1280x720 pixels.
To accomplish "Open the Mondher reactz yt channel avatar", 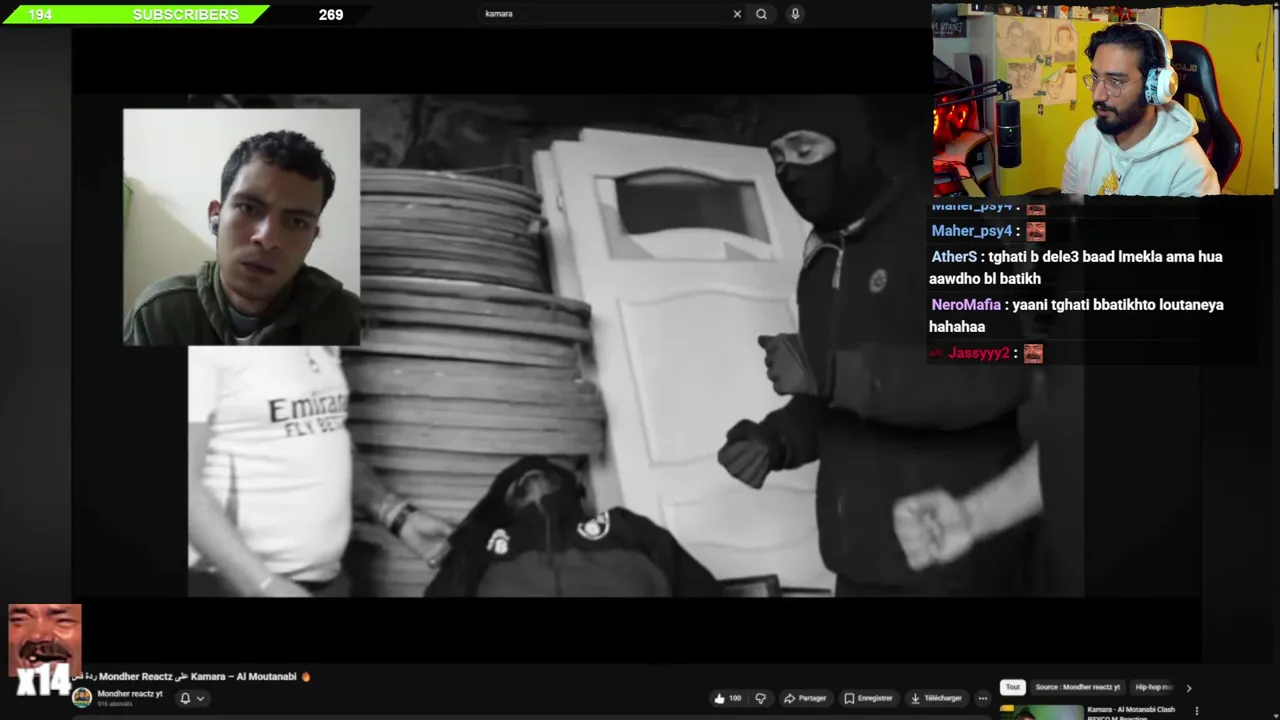I will pos(82,697).
